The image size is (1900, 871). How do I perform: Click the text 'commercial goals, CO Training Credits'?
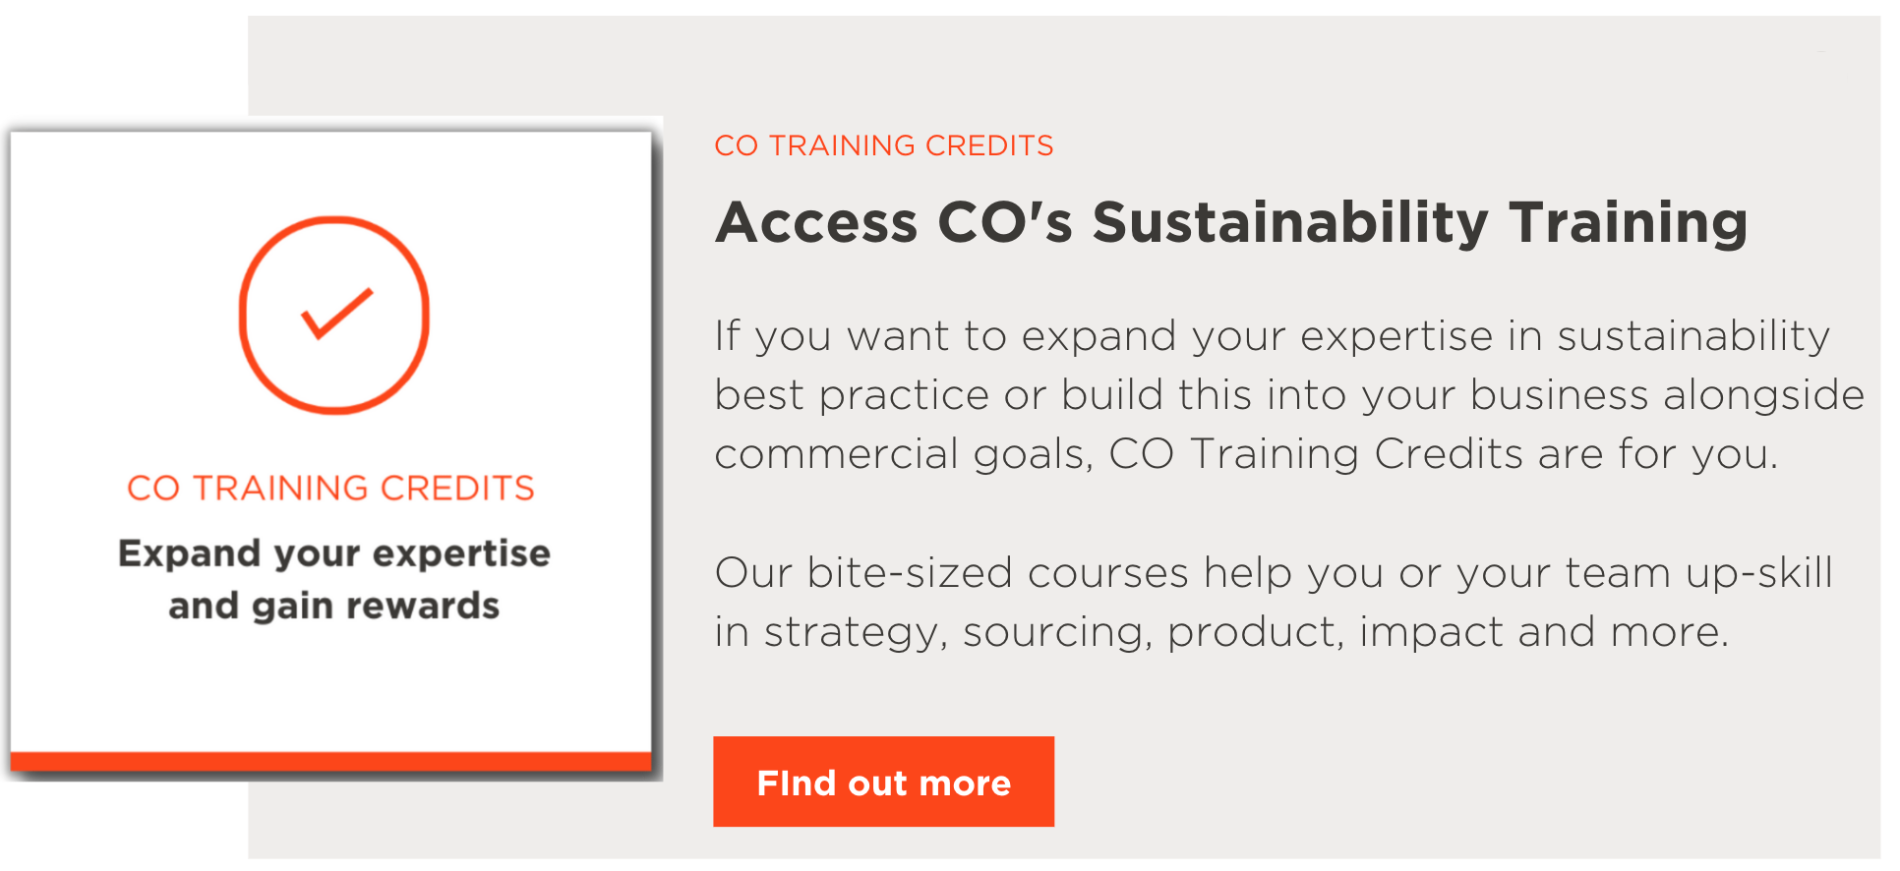click(1118, 454)
